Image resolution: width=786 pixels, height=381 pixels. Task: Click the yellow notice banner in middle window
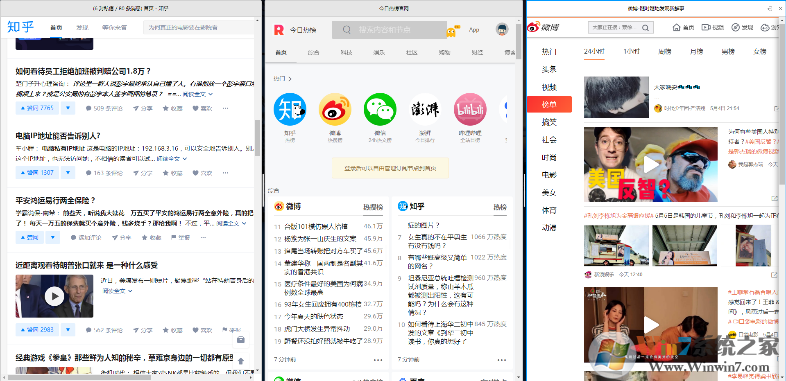pos(390,168)
